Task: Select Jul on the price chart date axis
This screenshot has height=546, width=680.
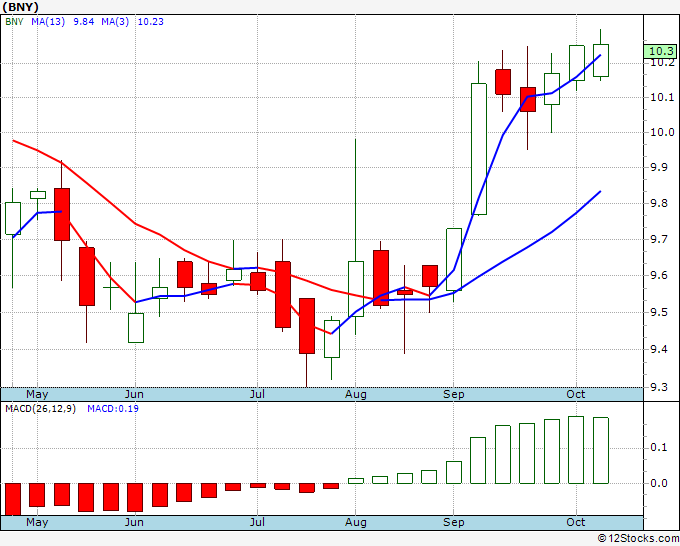Action: tap(257, 394)
